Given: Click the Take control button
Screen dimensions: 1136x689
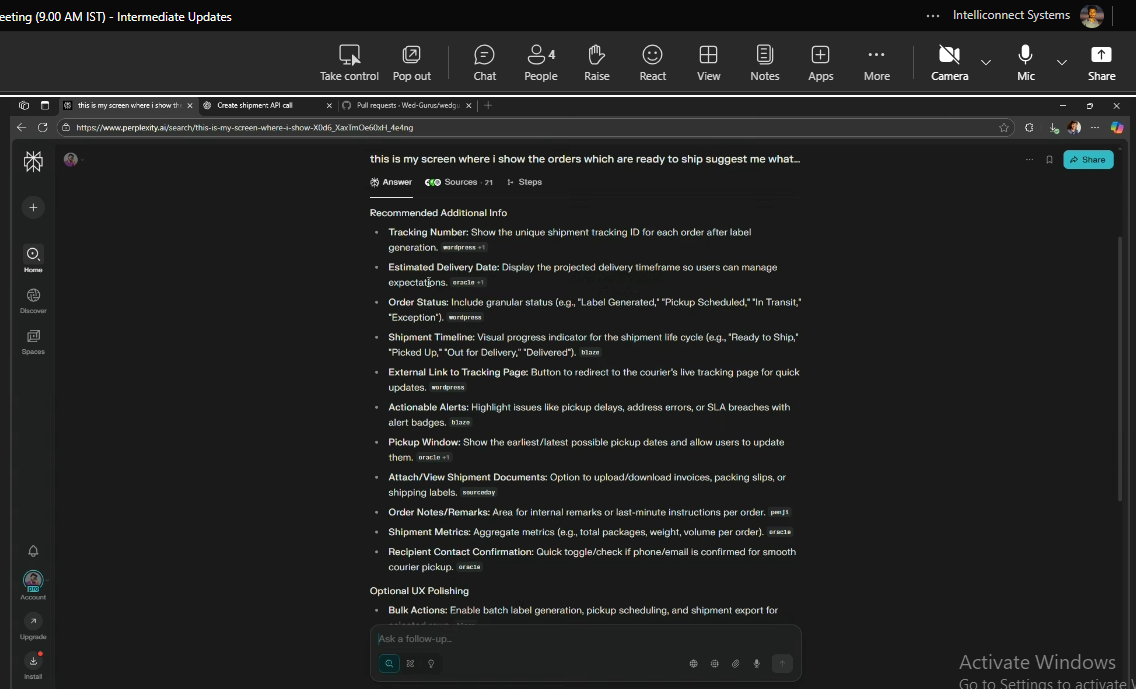Looking at the screenshot, I should point(349,62).
